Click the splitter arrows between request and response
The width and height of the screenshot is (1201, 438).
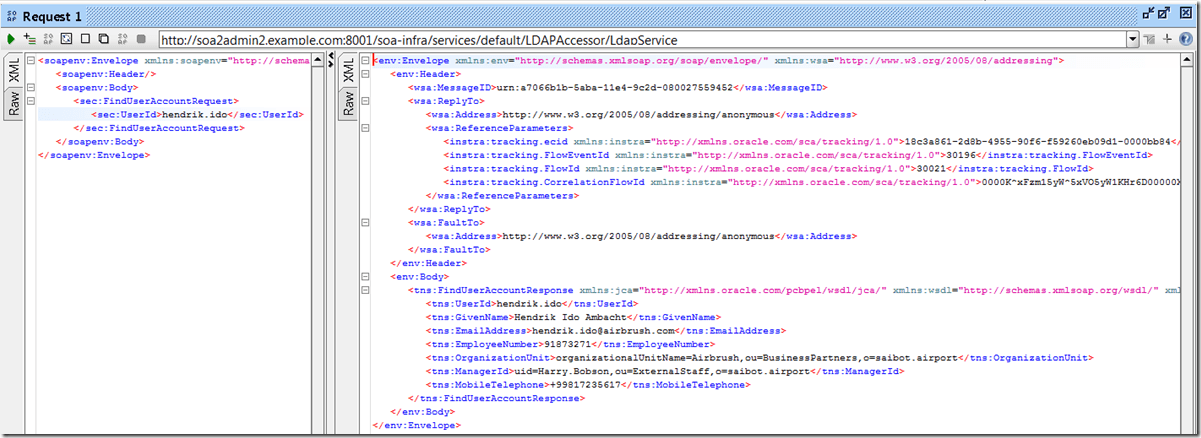coord(331,62)
